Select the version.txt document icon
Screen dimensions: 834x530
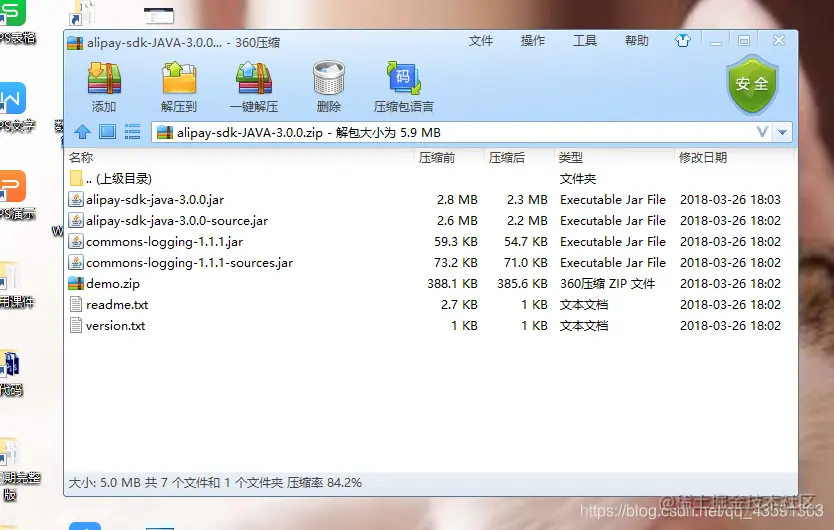[76, 326]
